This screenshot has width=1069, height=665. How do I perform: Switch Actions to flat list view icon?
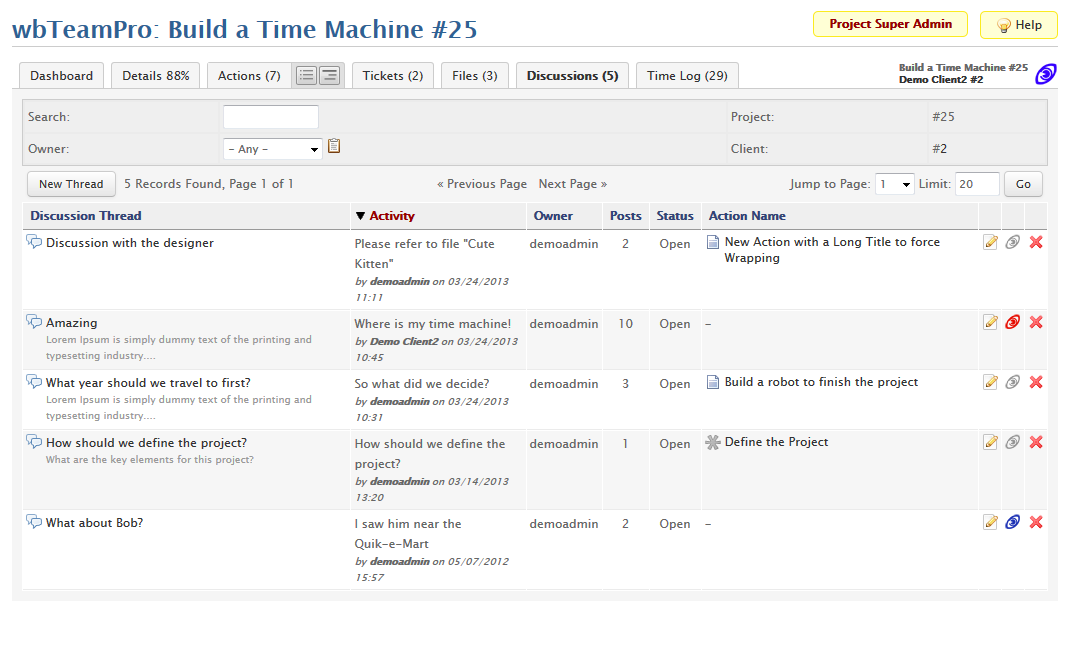[x=306, y=76]
